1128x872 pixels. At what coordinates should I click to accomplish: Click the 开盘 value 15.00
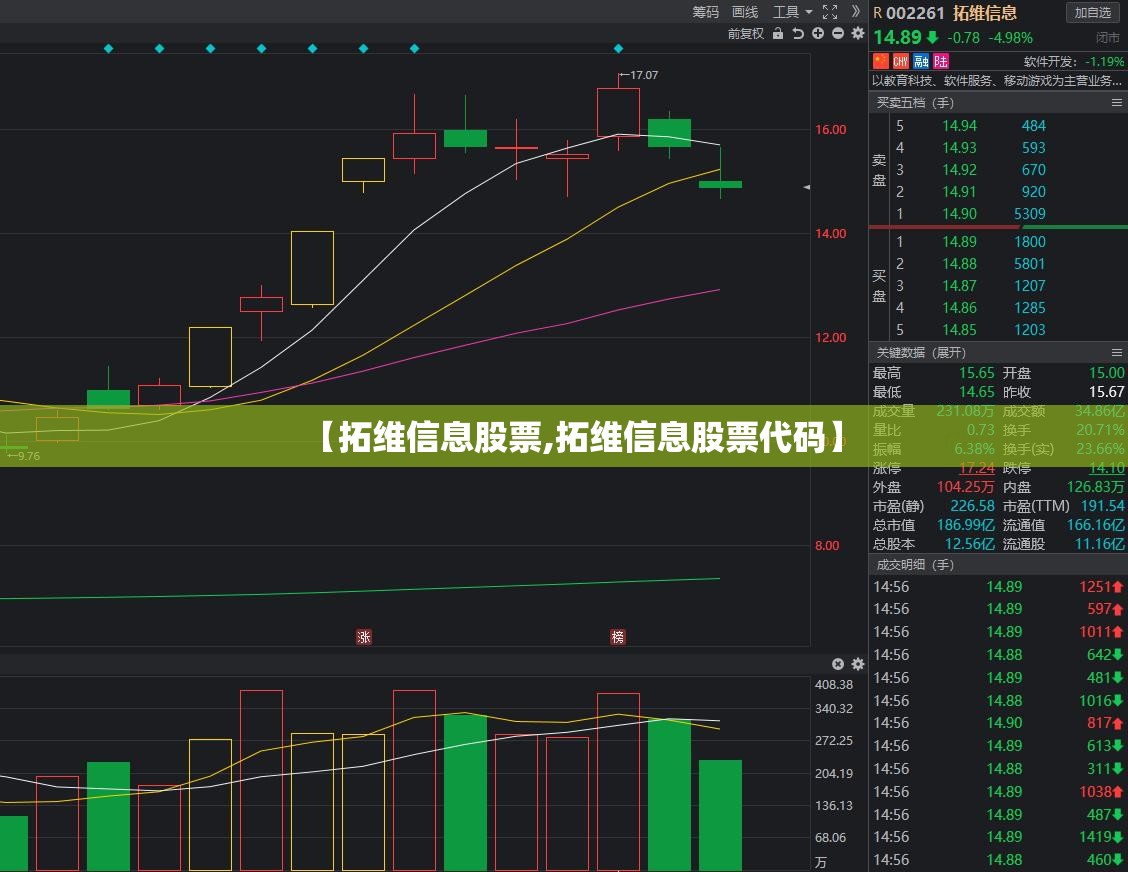coord(1106,373)
